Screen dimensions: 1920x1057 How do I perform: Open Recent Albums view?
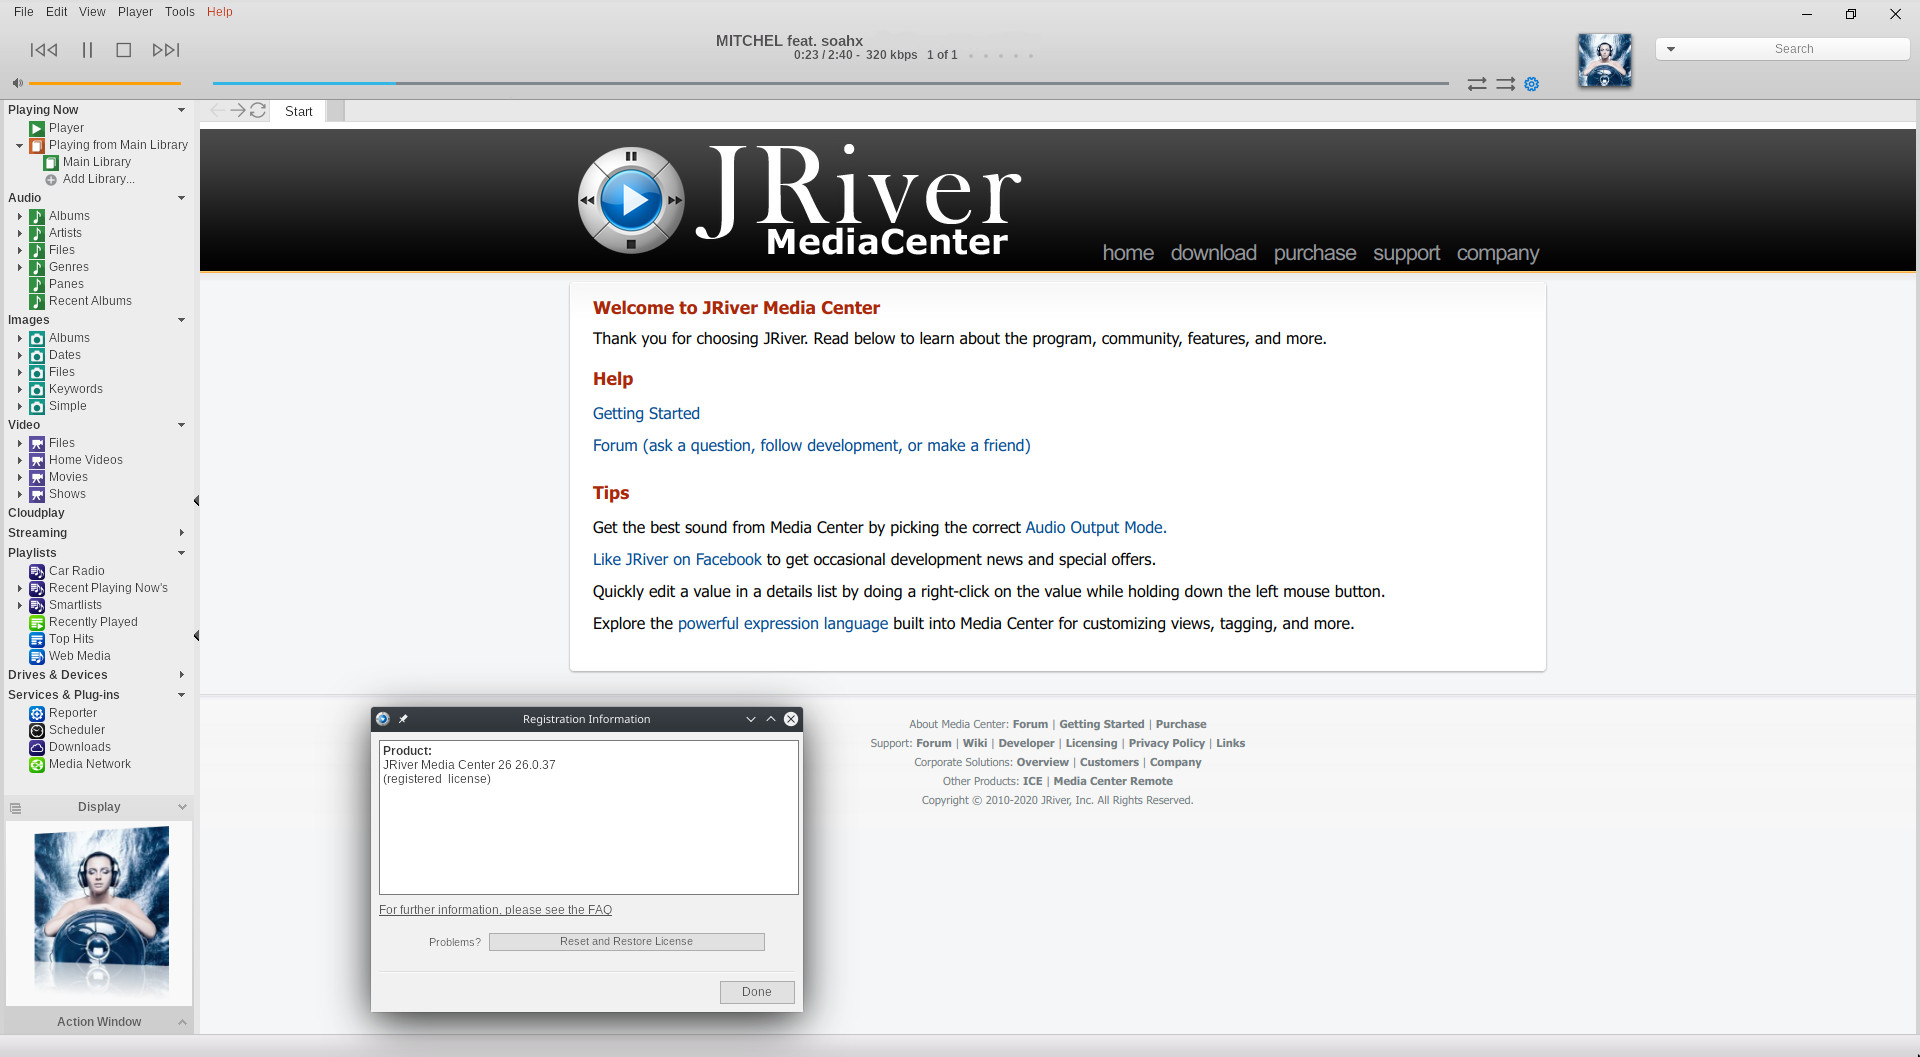(90, 301)
